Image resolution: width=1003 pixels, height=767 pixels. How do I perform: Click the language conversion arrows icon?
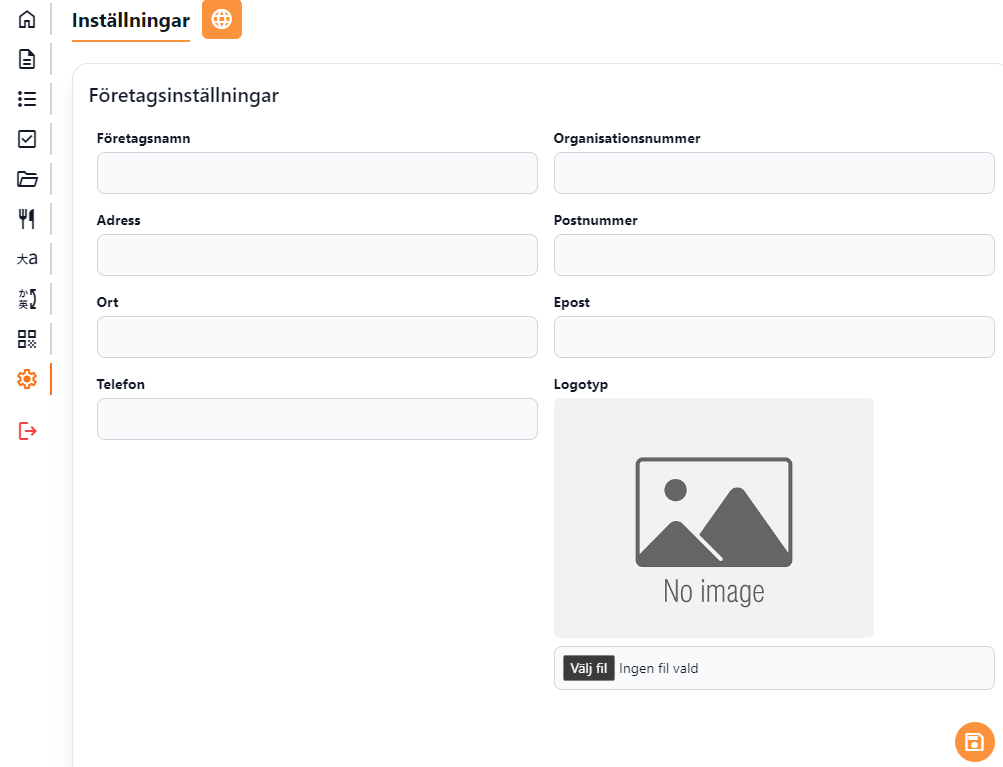click(27, 298)
